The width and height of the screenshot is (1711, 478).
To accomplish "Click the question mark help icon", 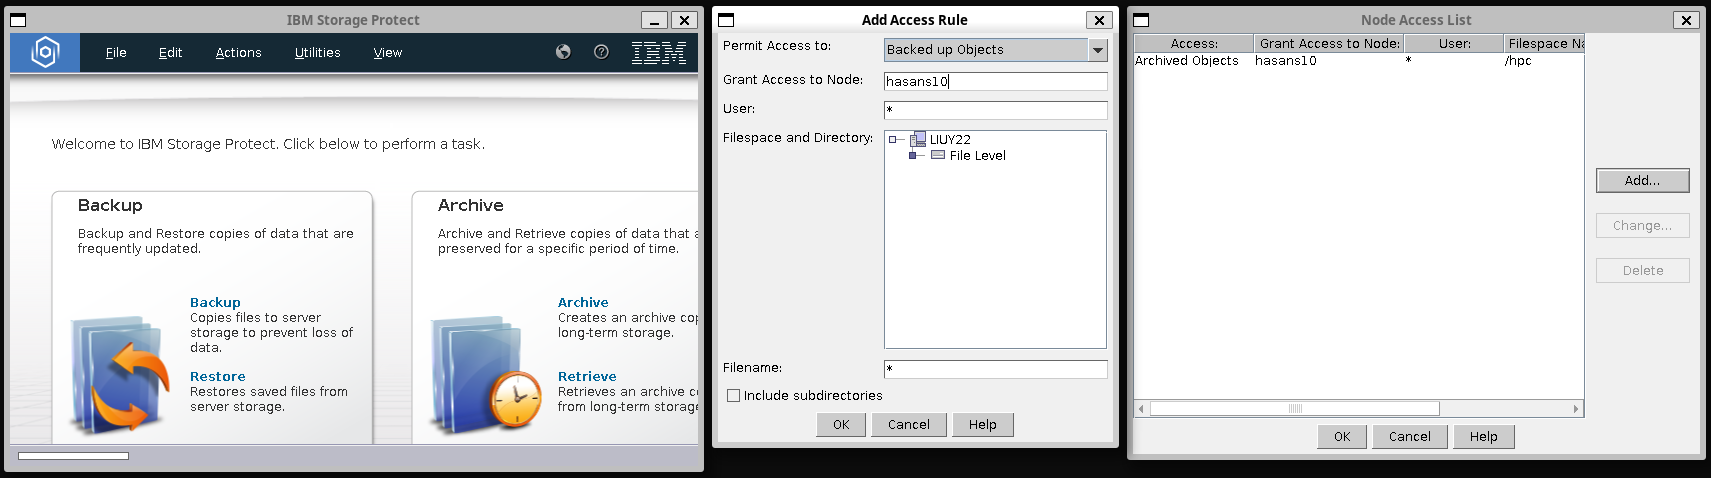I will [601, 52].
